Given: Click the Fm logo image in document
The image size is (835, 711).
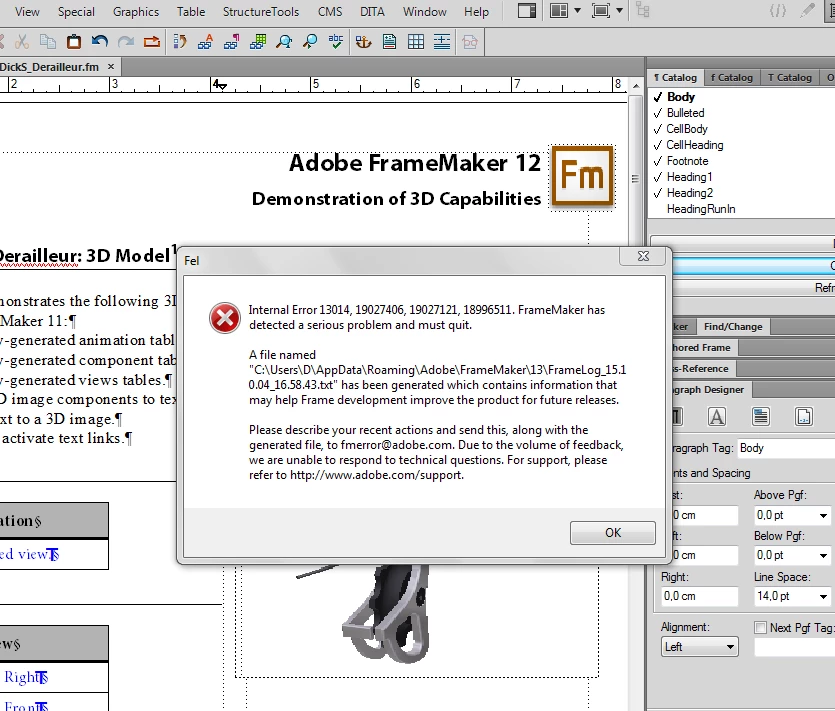Looking at the screenshot, I should coord(583,177).
